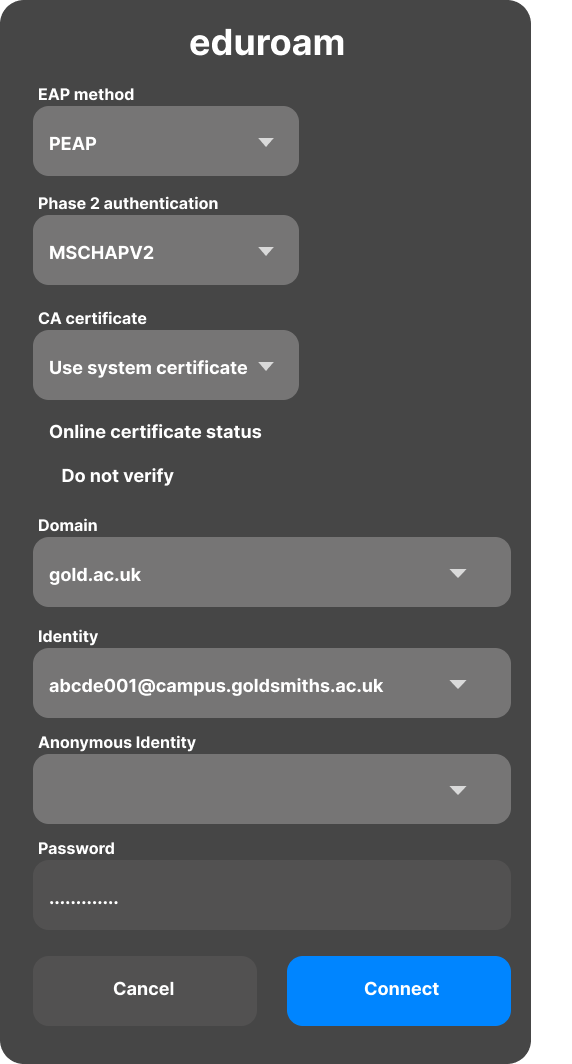
Task: Choose the Do not verify option
Action: coord(117,476)
